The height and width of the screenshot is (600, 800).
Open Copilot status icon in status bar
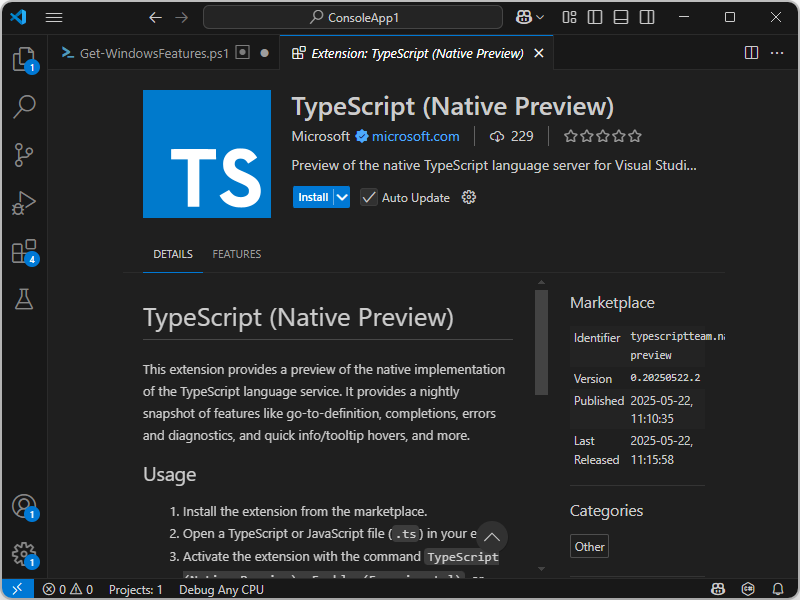[x=718, y=589]
